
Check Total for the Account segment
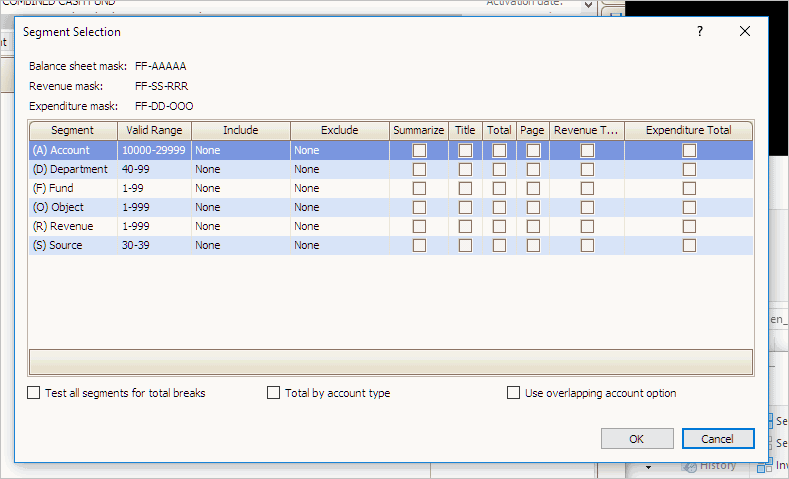499,150
